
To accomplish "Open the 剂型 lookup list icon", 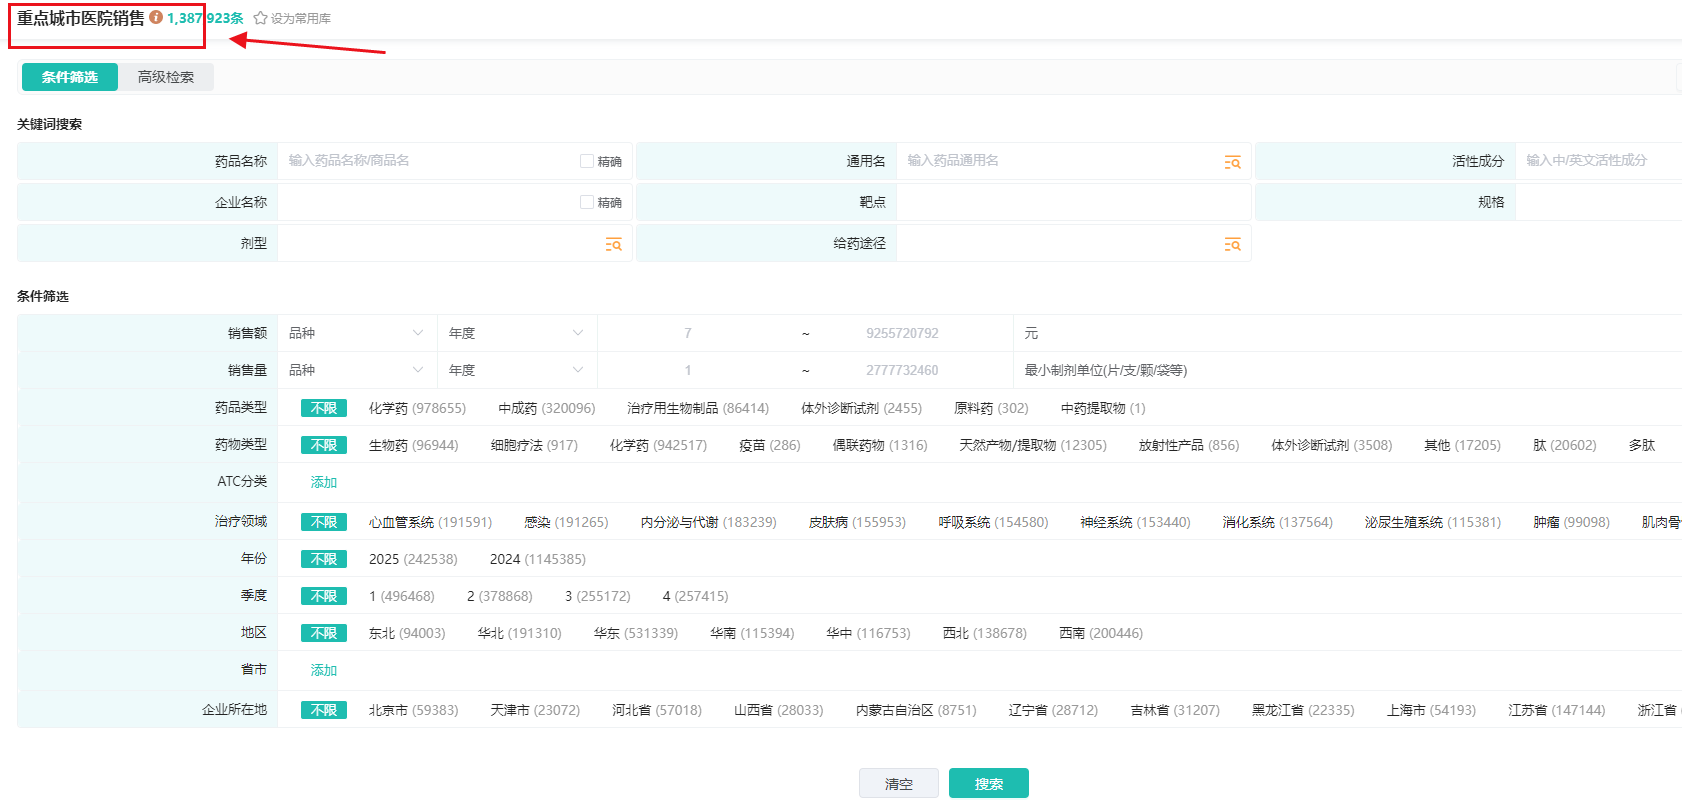I will [613, 244].
